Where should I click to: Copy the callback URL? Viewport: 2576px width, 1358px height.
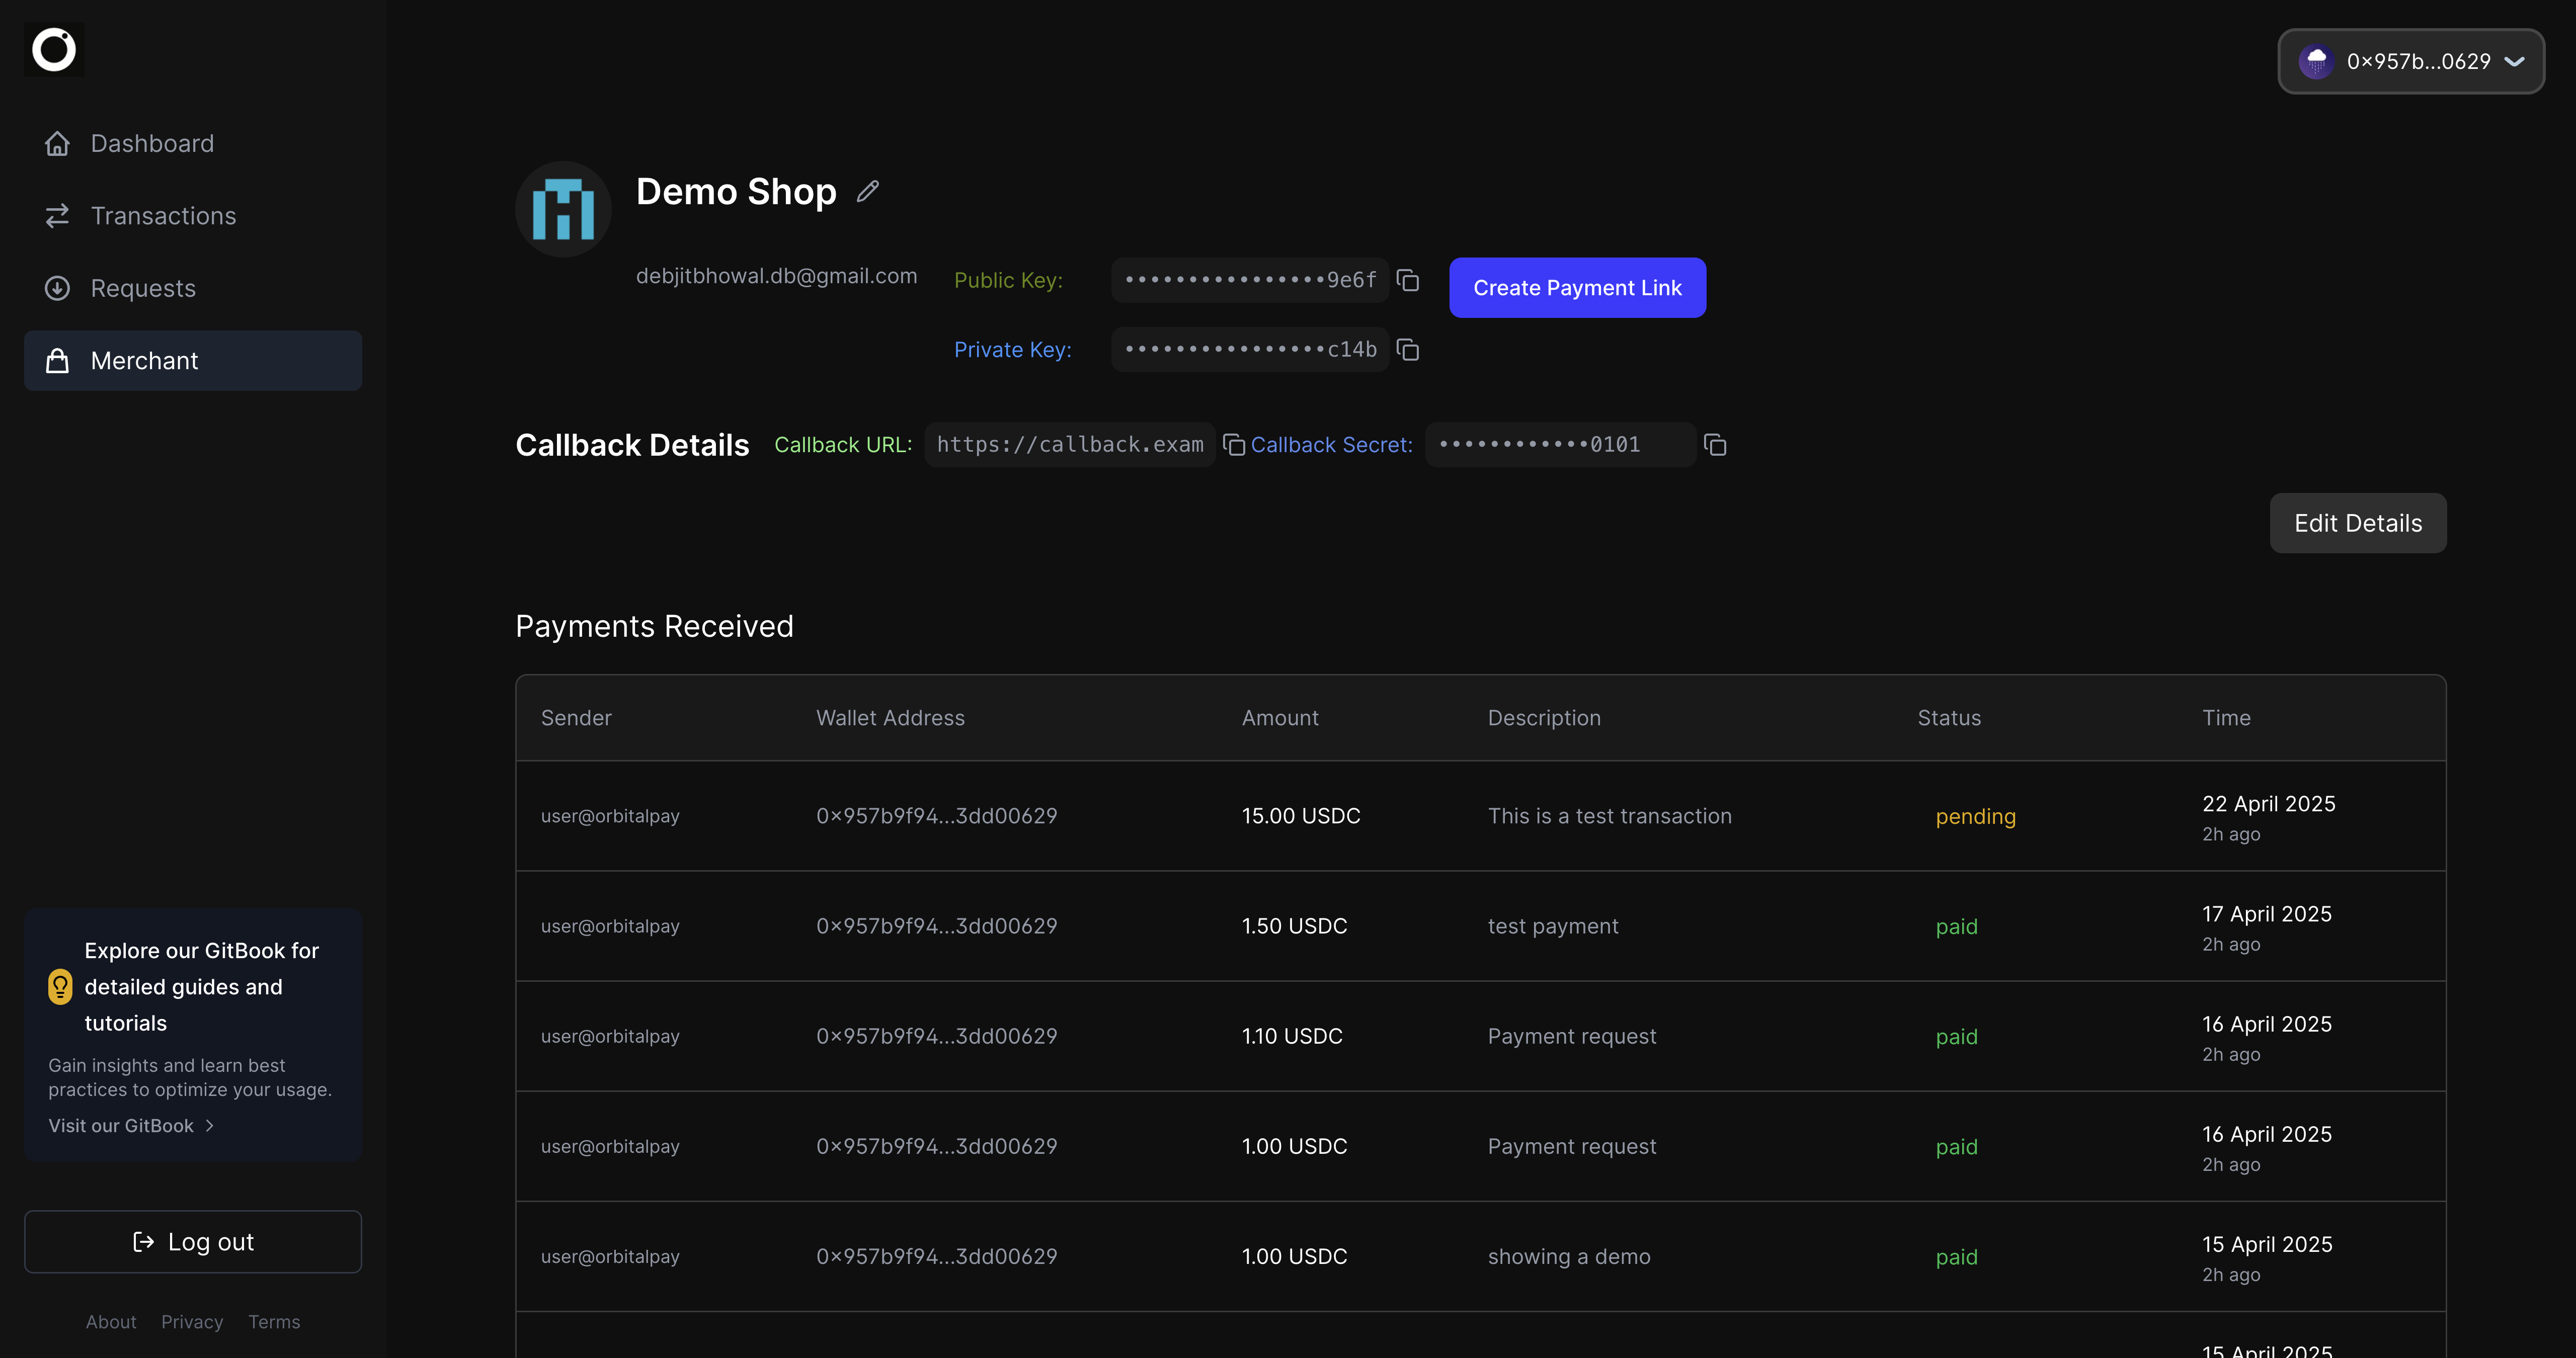pyautogui.click(x=1234, y=445)
